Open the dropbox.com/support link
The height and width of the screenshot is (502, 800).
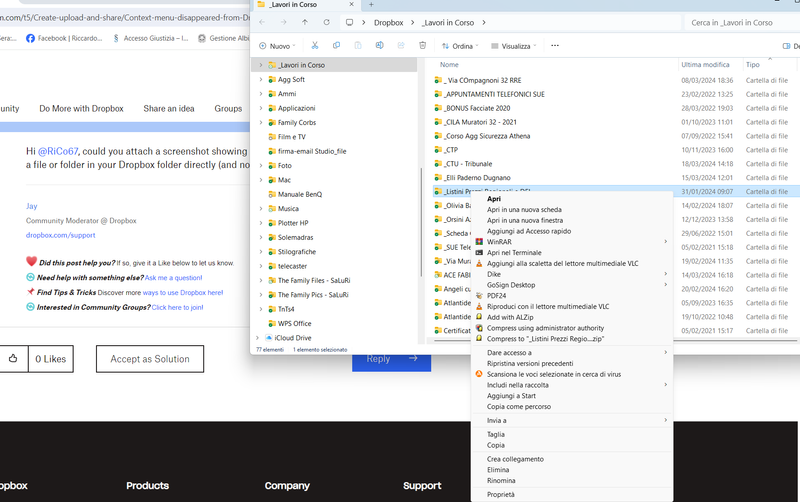tap(61, 235)
